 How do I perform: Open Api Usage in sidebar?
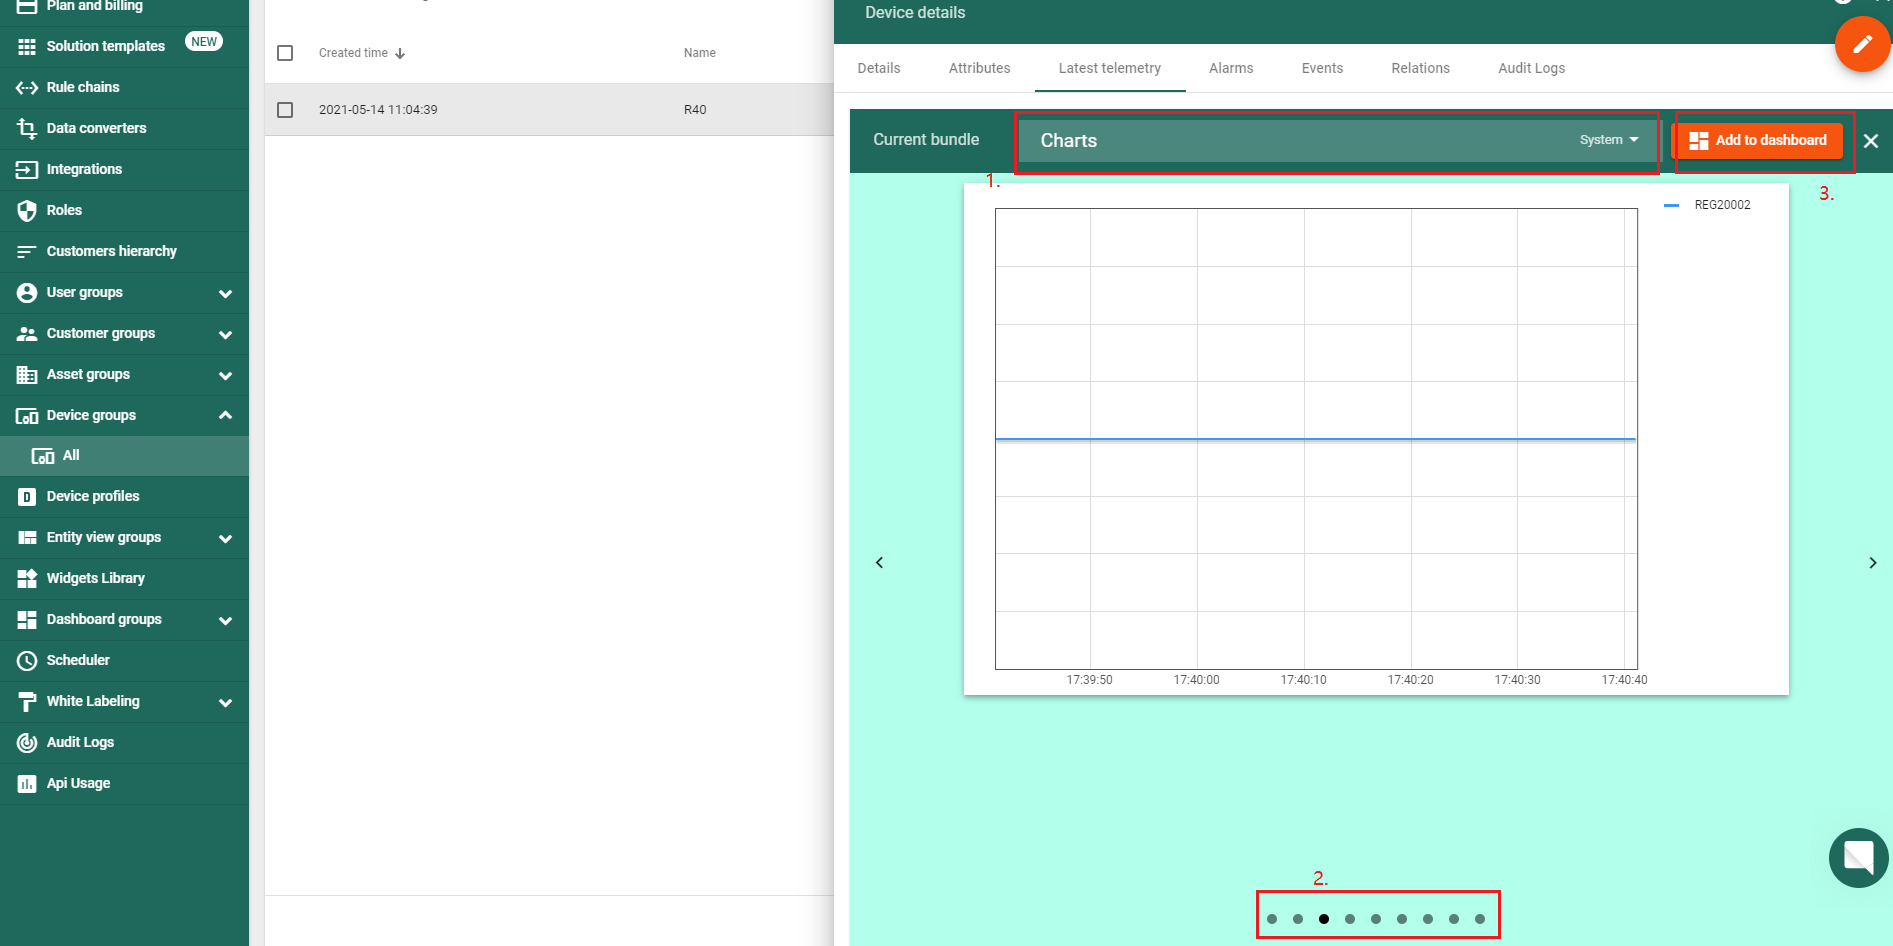(x=78, y=783)
